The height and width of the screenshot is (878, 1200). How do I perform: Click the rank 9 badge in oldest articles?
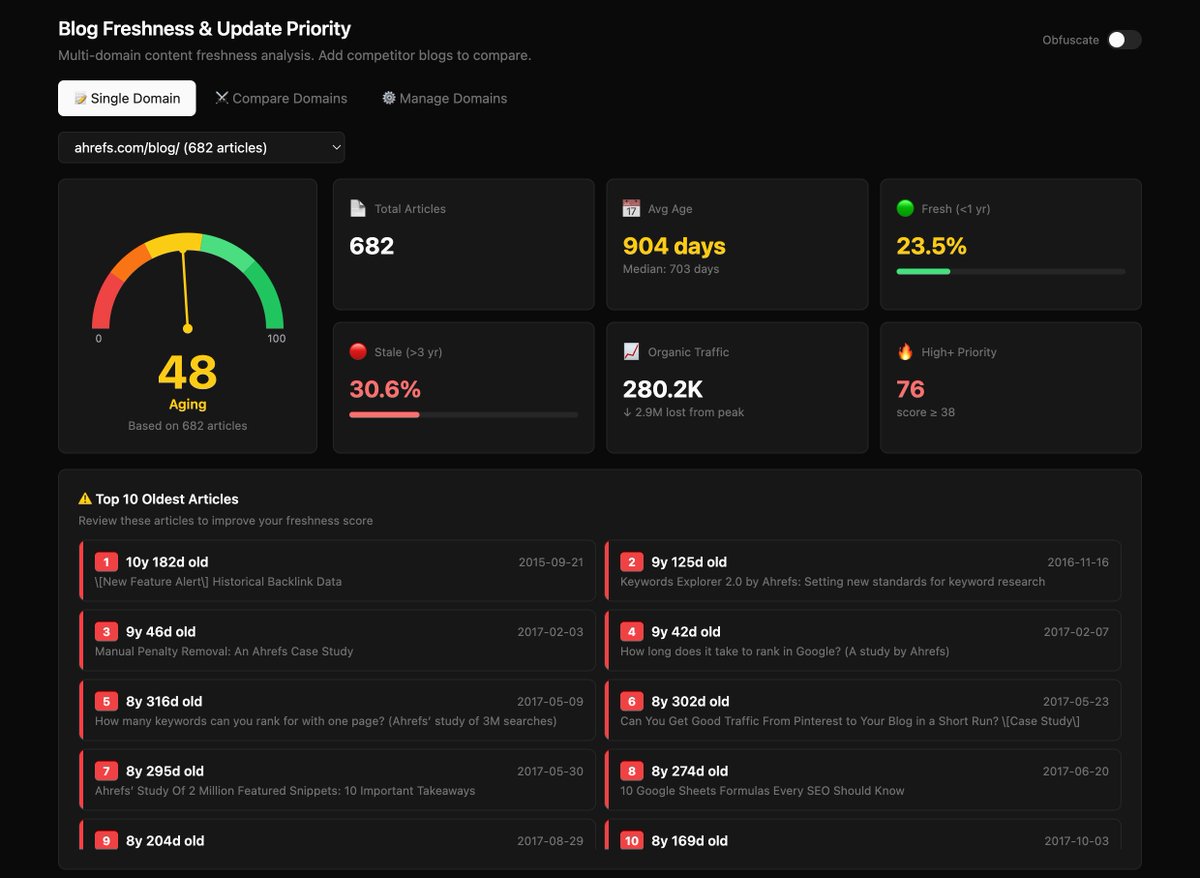106,840
